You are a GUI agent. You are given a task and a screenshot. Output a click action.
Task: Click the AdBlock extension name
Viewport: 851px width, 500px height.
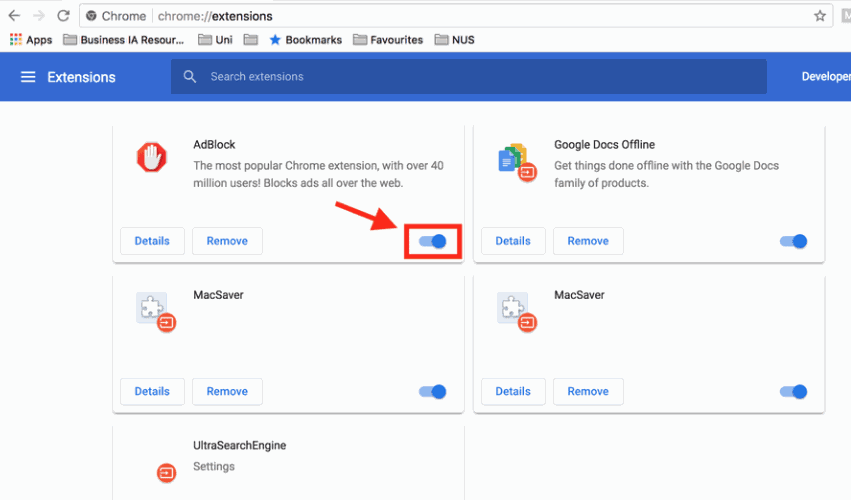pyautogui.click(x=214, y=144)
